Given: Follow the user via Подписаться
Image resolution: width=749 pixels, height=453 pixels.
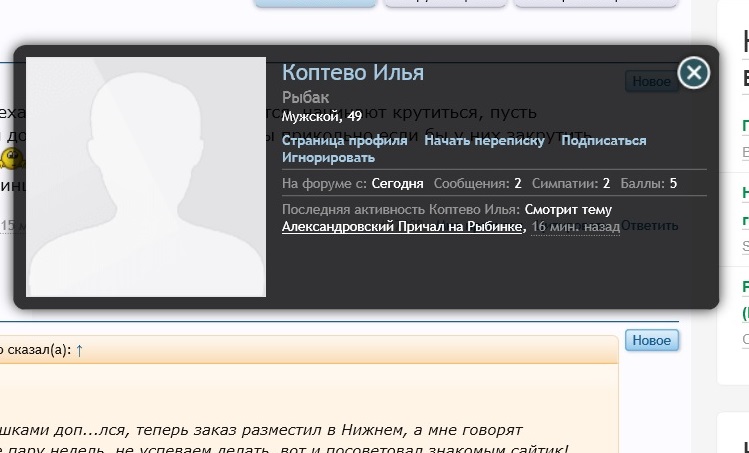Looking at the screenshot, I should coord(603,141).
